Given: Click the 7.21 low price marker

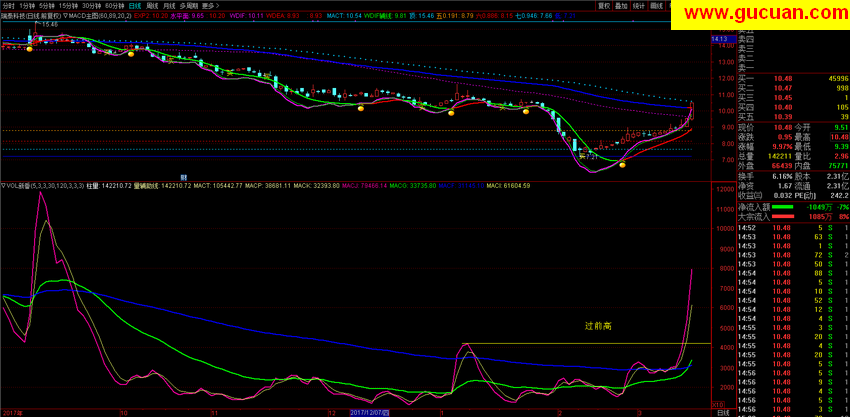Looking at the screenshot, I should pos(591,156).
